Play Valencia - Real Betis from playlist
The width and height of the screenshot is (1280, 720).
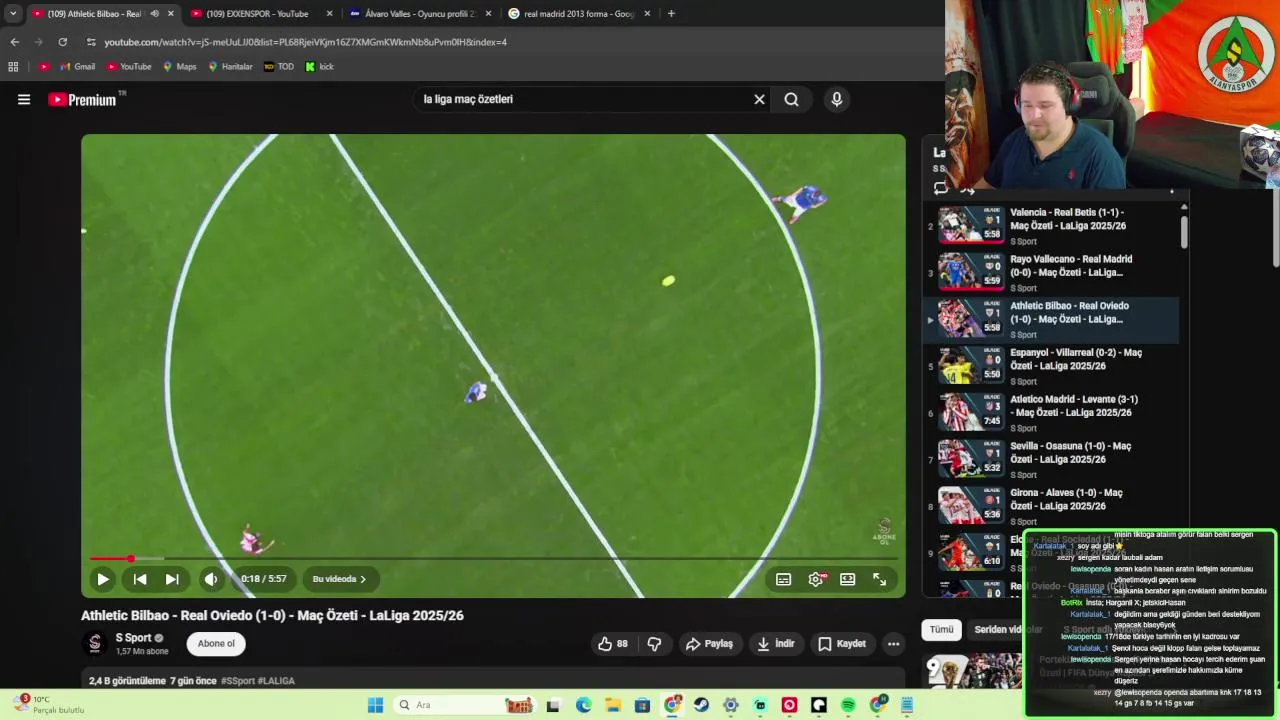pyautogui.click(x=1050, y=225)
